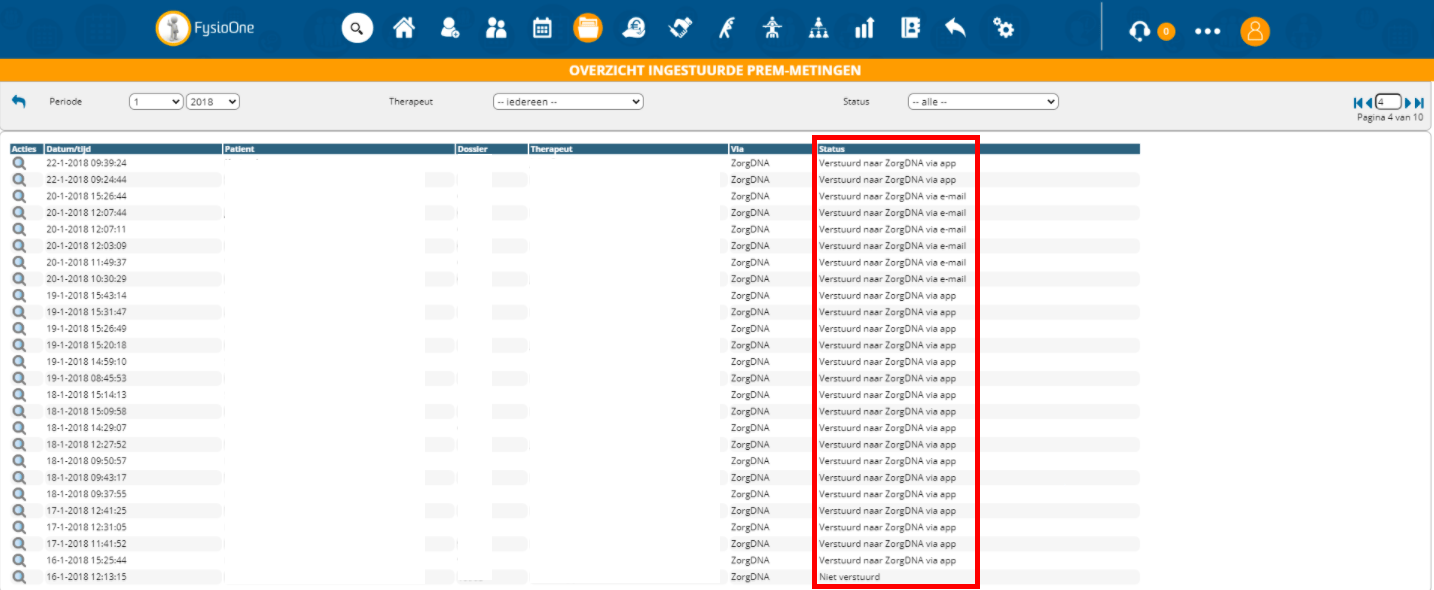Open the bar chart statistics icon
The height and width of the screenshot is (590, 1434).
[864, 28]
